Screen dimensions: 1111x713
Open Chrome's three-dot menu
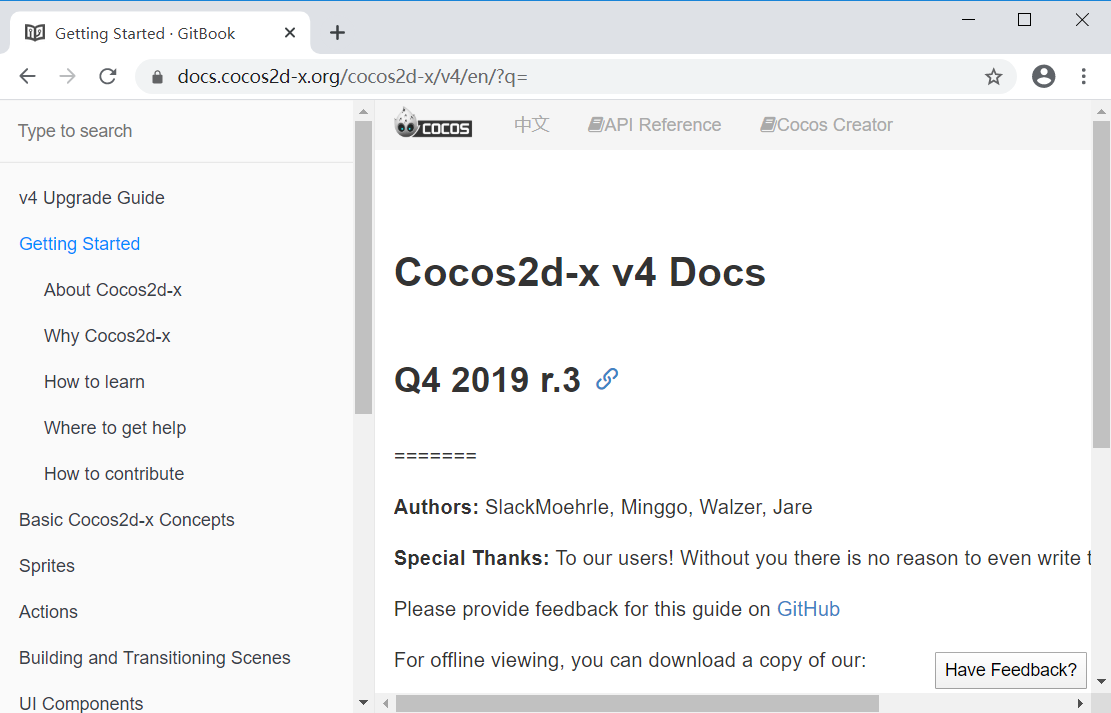coord(1083,77)
